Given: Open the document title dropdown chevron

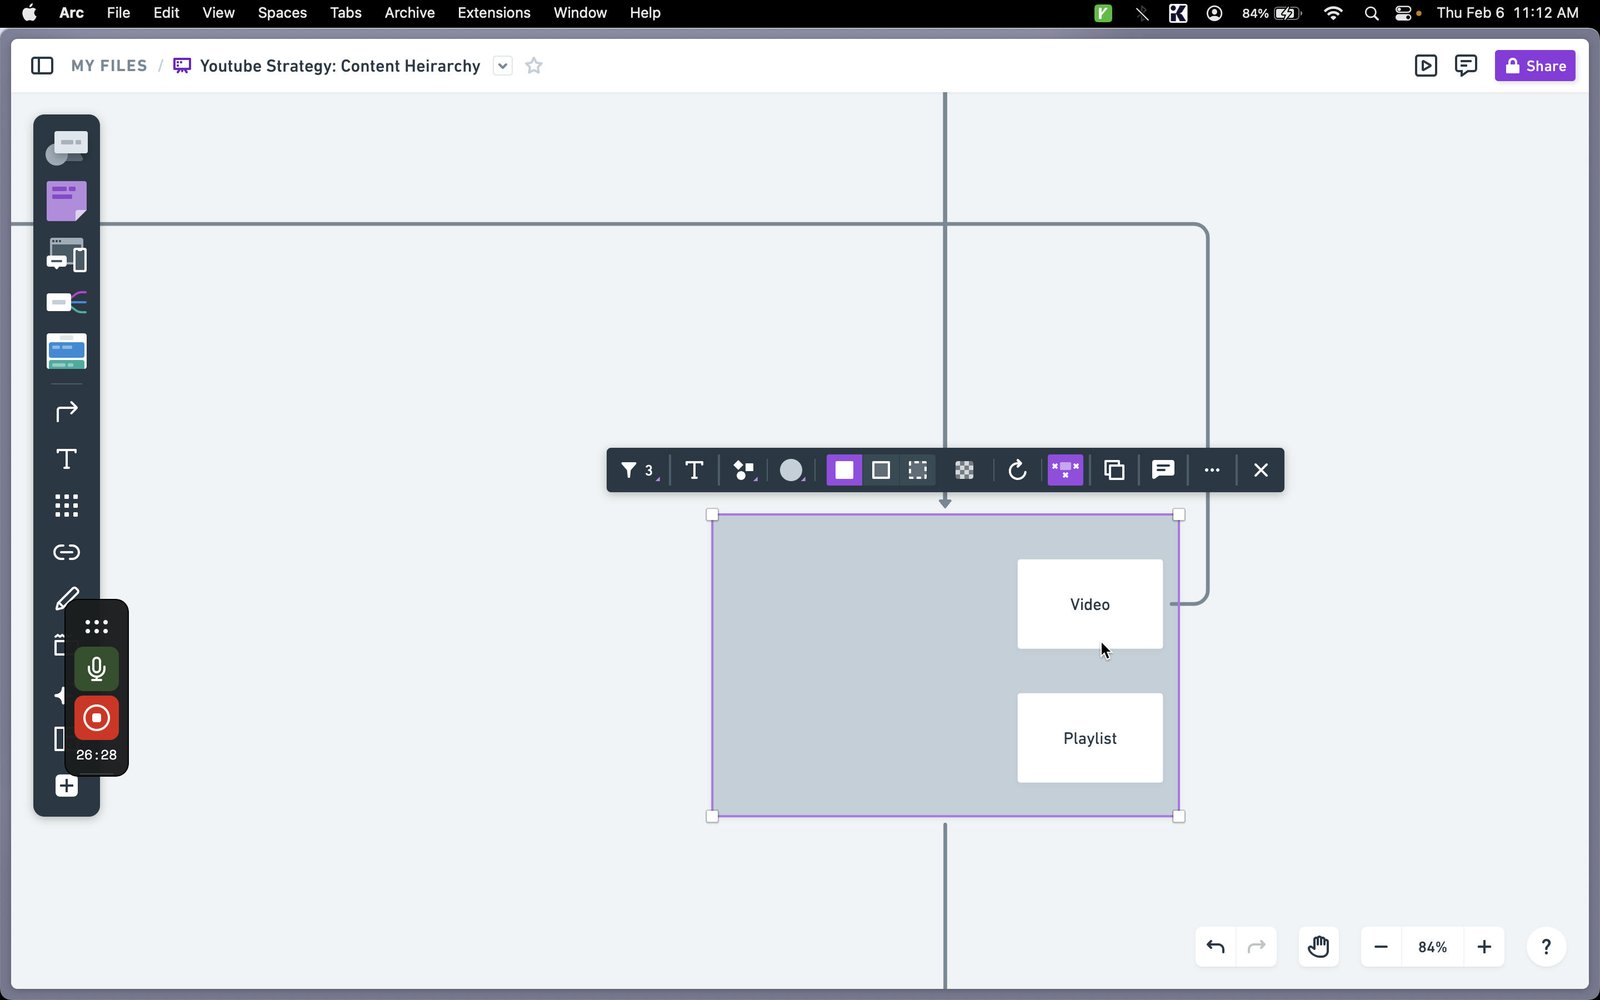Looking at the screenshot, I should 503,66.
